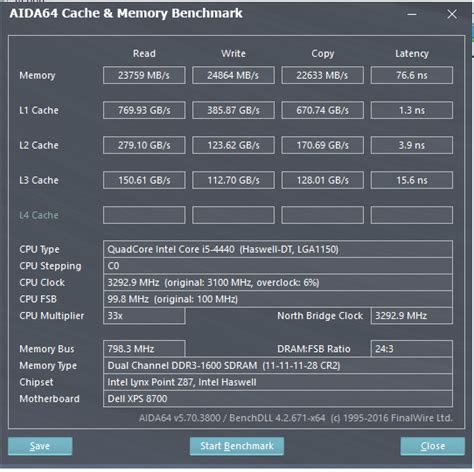Image resolution: width=474 pixels, height=472 pixels.
Task: Minimize the AIDA64 benchmark window
Action: [412, 14]
